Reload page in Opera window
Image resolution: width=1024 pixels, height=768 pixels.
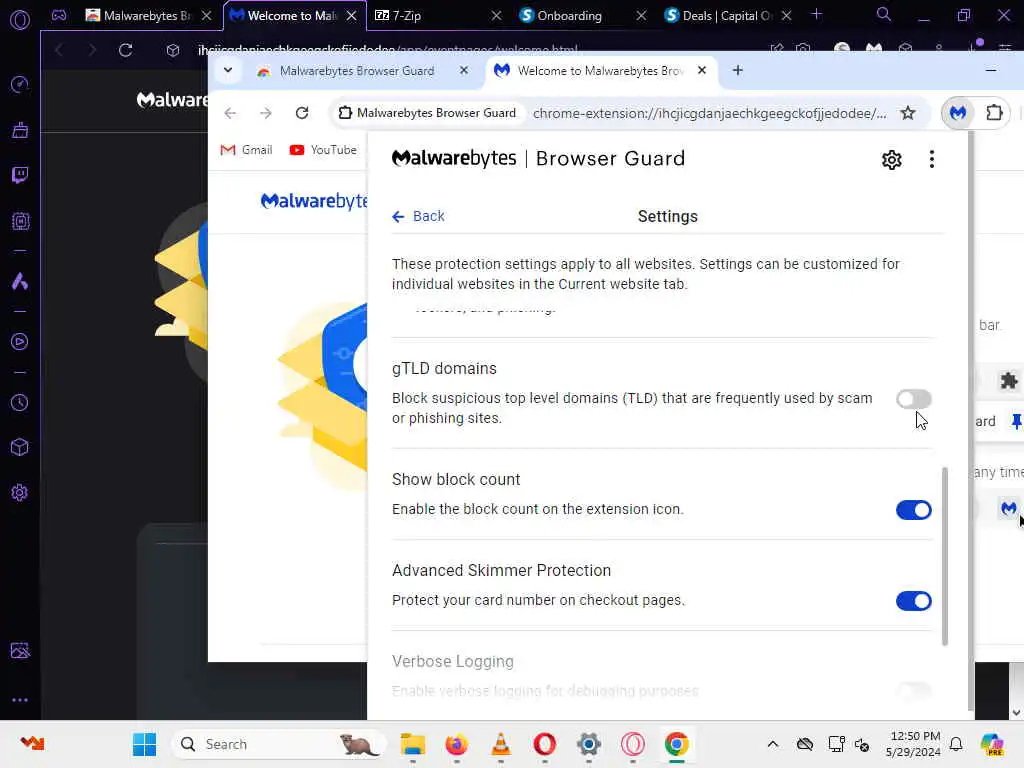point(125,50)
